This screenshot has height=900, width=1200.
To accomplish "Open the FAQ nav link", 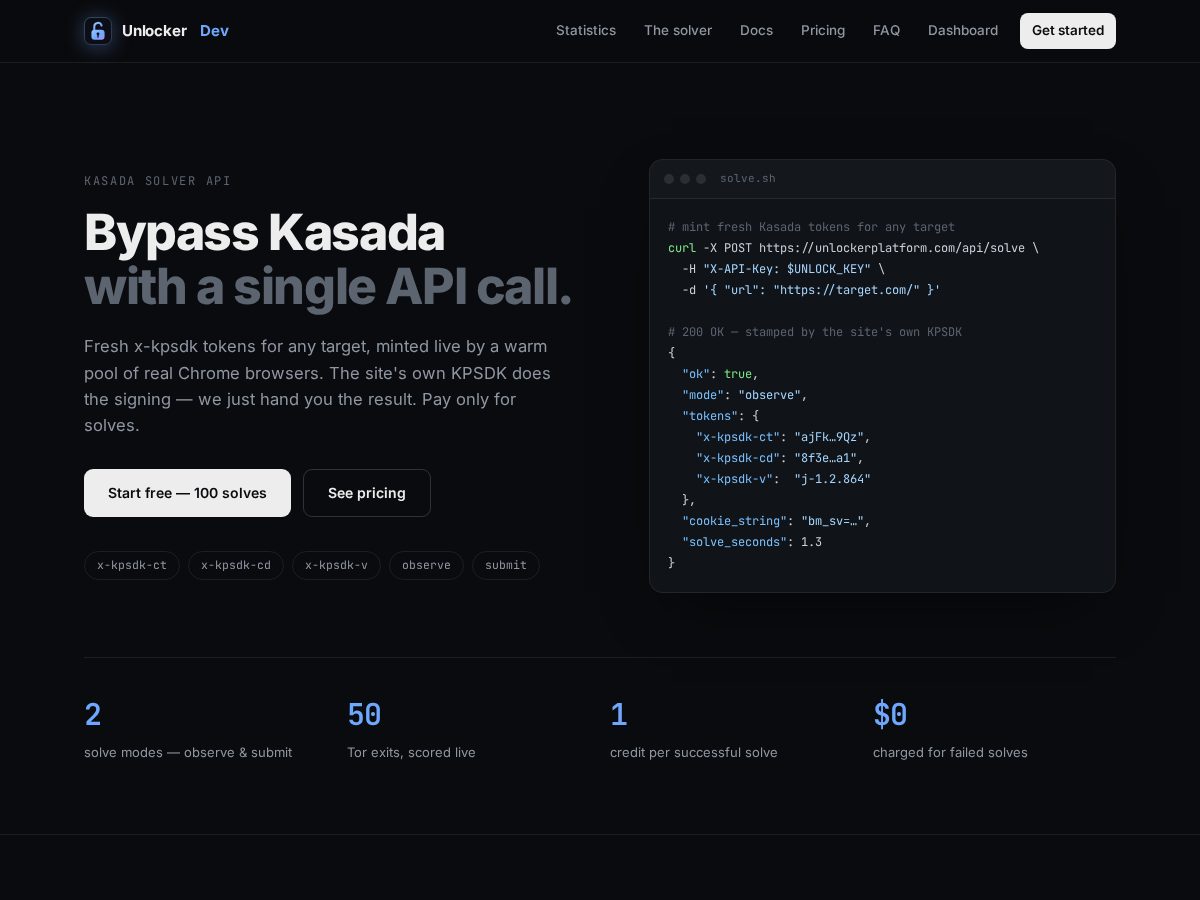I will pyautogui.click(x=886, y=31).
